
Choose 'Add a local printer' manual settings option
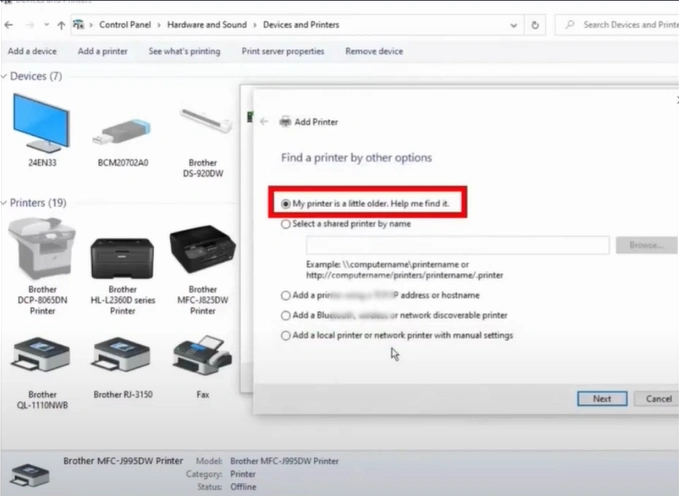(x=286, y=336)
